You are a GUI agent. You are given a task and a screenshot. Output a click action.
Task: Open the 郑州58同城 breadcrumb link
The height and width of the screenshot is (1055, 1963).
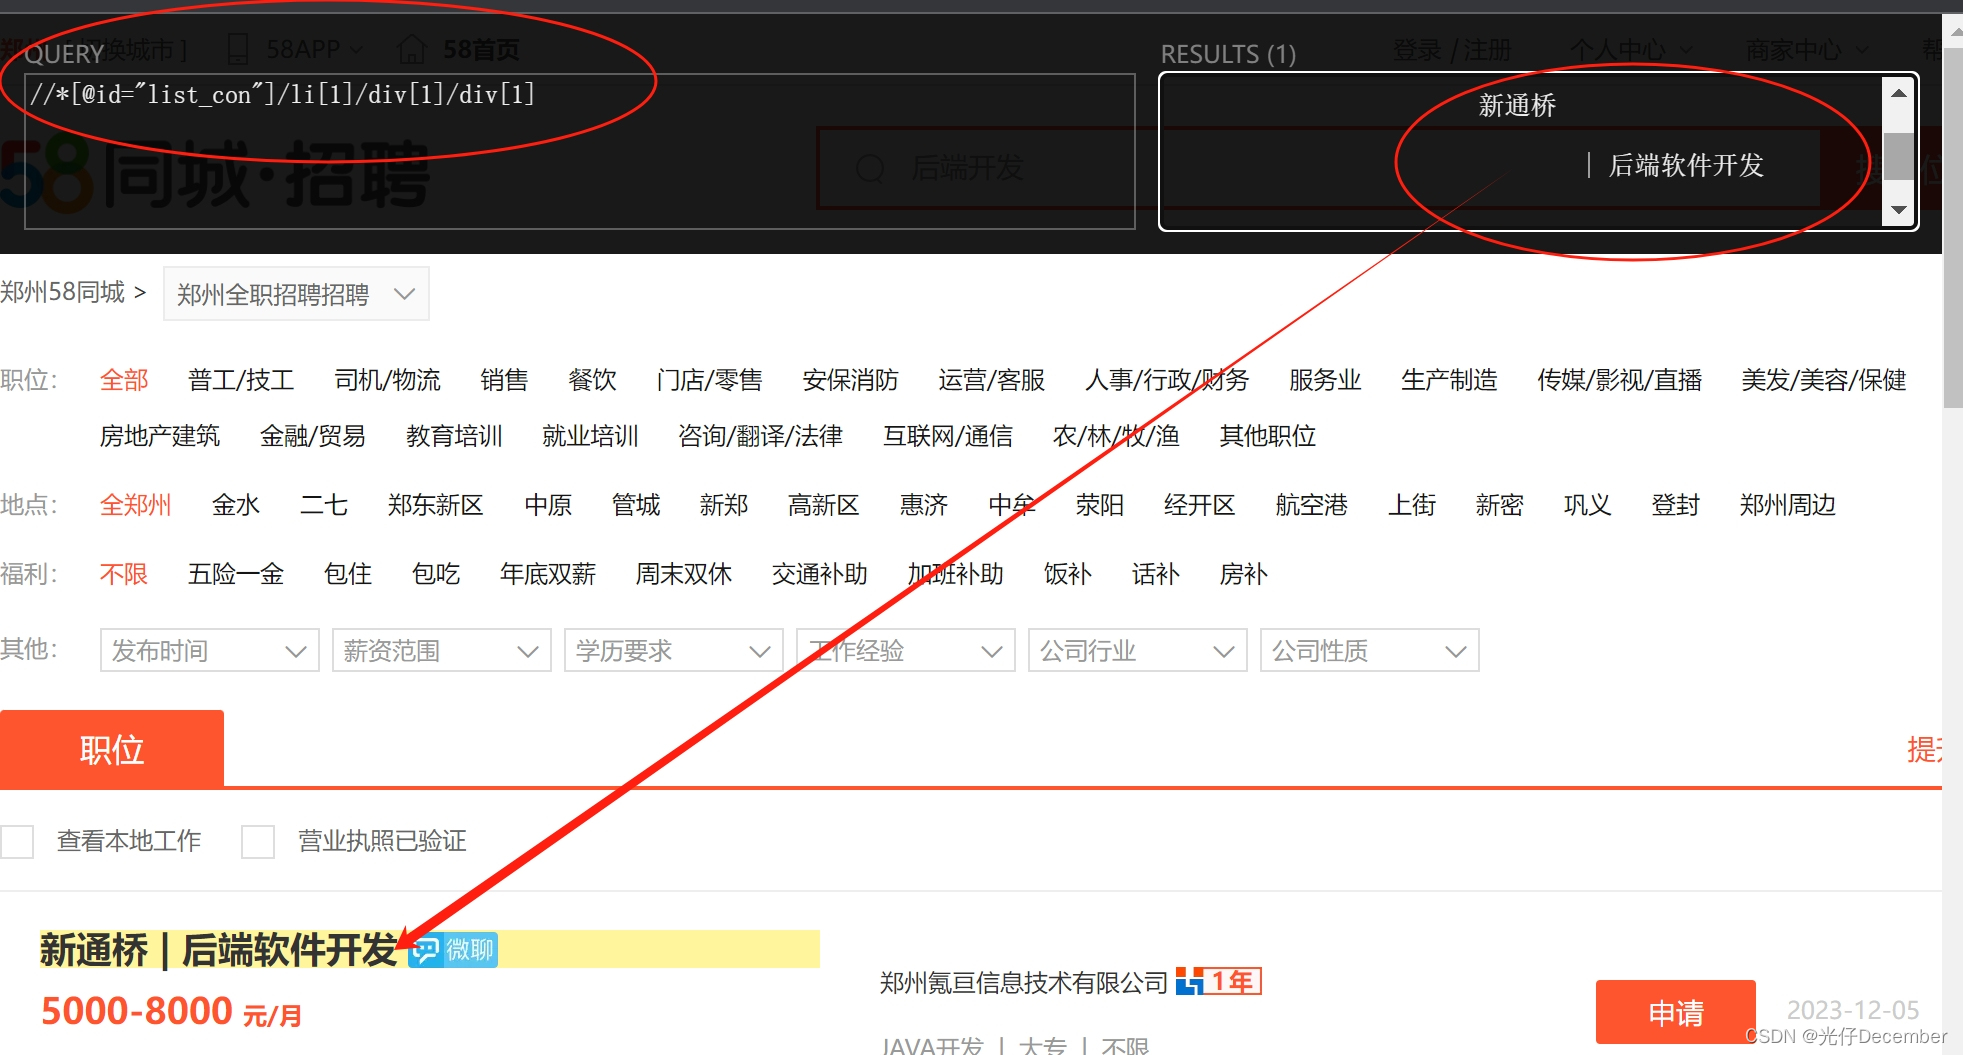[63, 292]
